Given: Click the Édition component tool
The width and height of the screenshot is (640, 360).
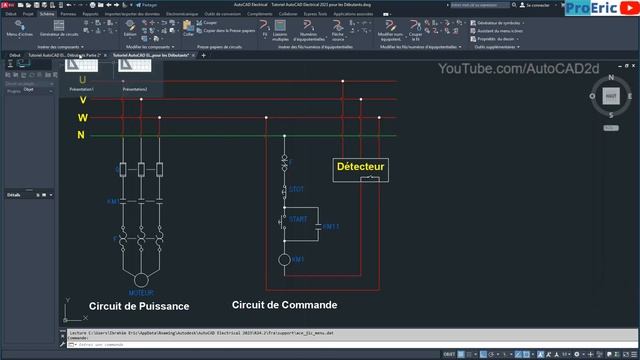Looking at the screenshot, I should [130, 29].
